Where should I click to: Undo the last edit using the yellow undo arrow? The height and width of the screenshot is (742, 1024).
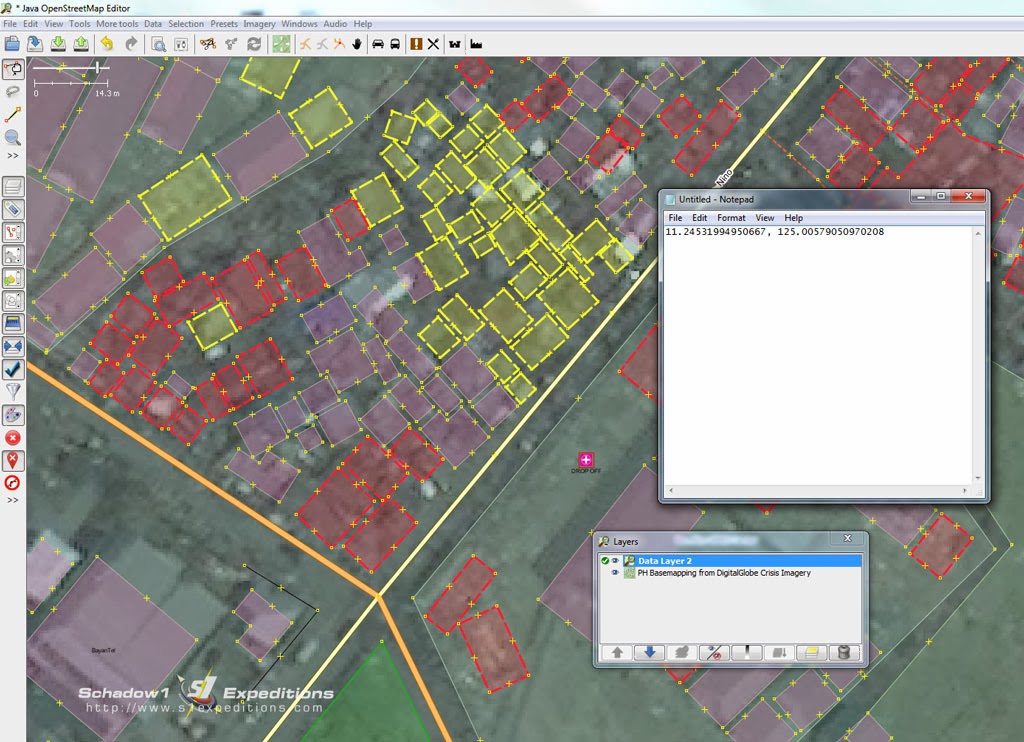click(108, 43)
